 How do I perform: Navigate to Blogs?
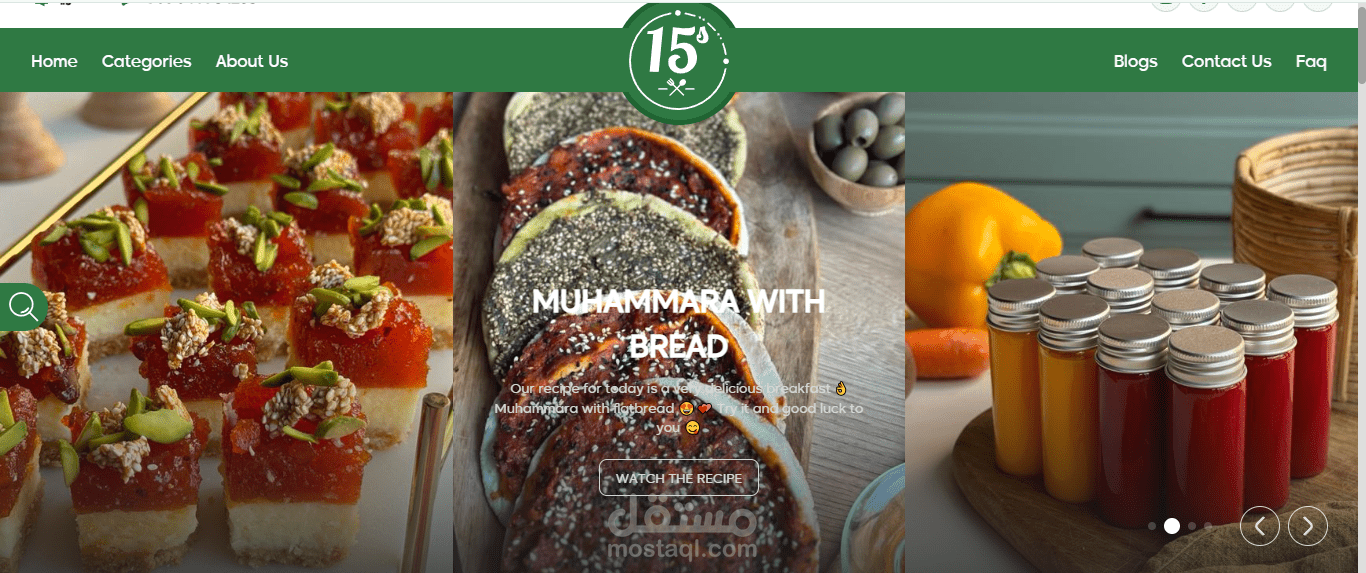point(1136,61)
